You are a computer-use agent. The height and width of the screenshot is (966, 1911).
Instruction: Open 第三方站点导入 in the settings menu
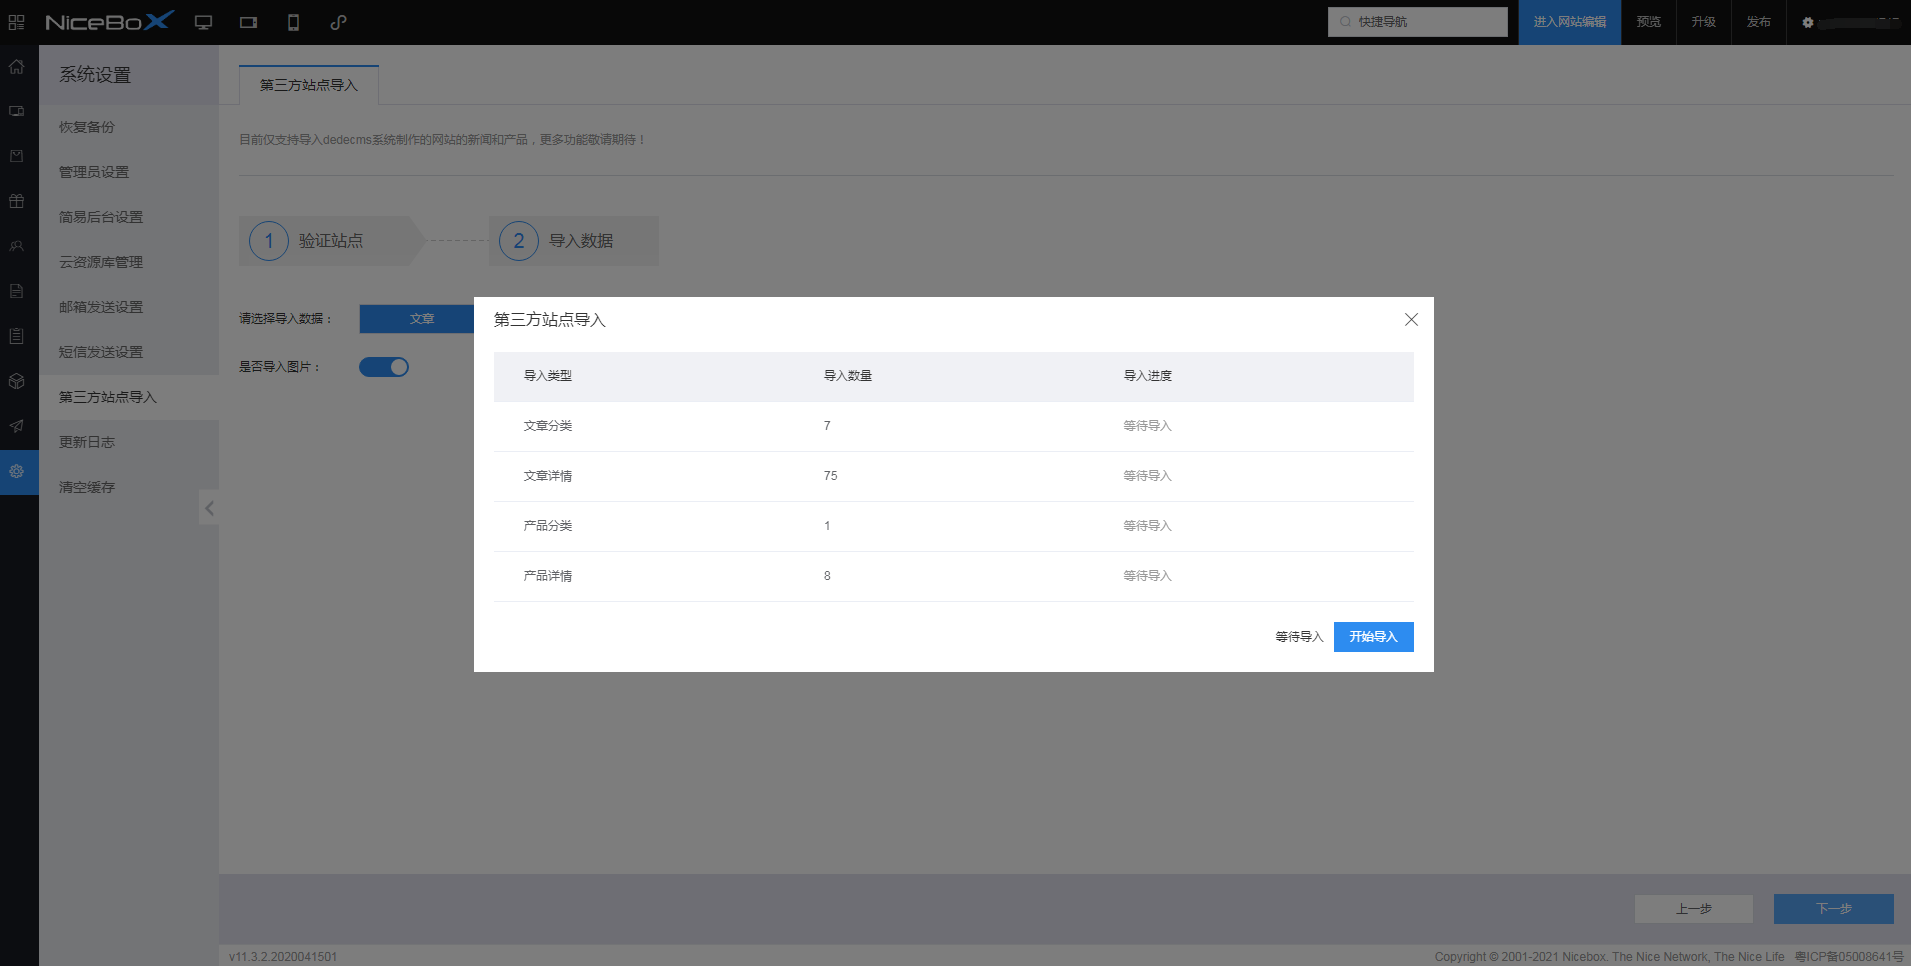[129, 397]
